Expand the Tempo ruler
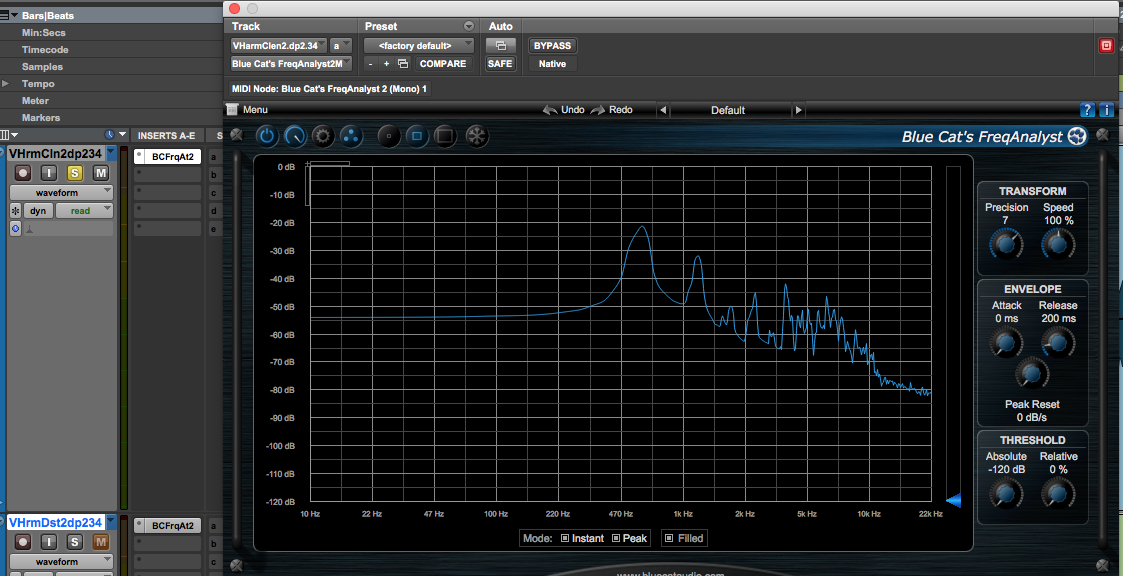1123x576 pixels. [x=6, y=84]
